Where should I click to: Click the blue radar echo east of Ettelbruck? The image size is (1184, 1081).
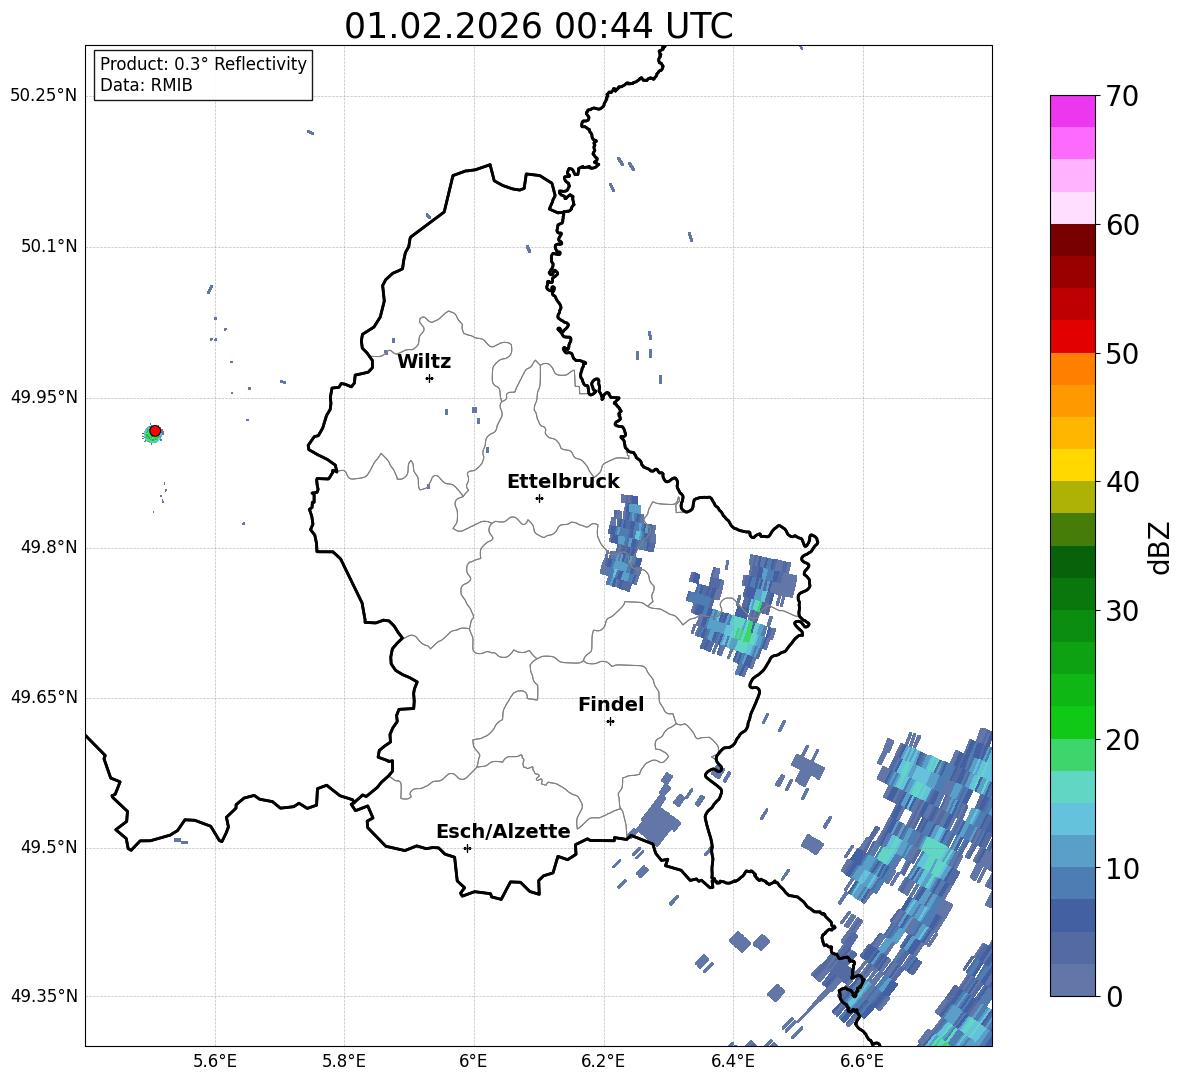click(628, 542)
